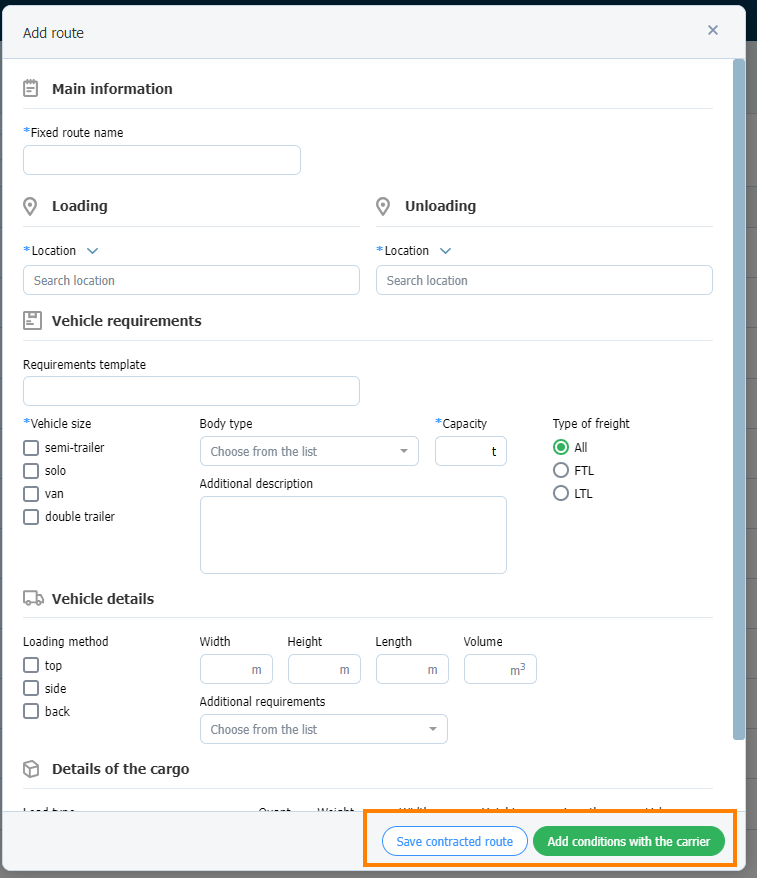Click the Capacity tonnage field
Image resolution: width=757 pixels, height=878 pixels.
tap(471, 451)
